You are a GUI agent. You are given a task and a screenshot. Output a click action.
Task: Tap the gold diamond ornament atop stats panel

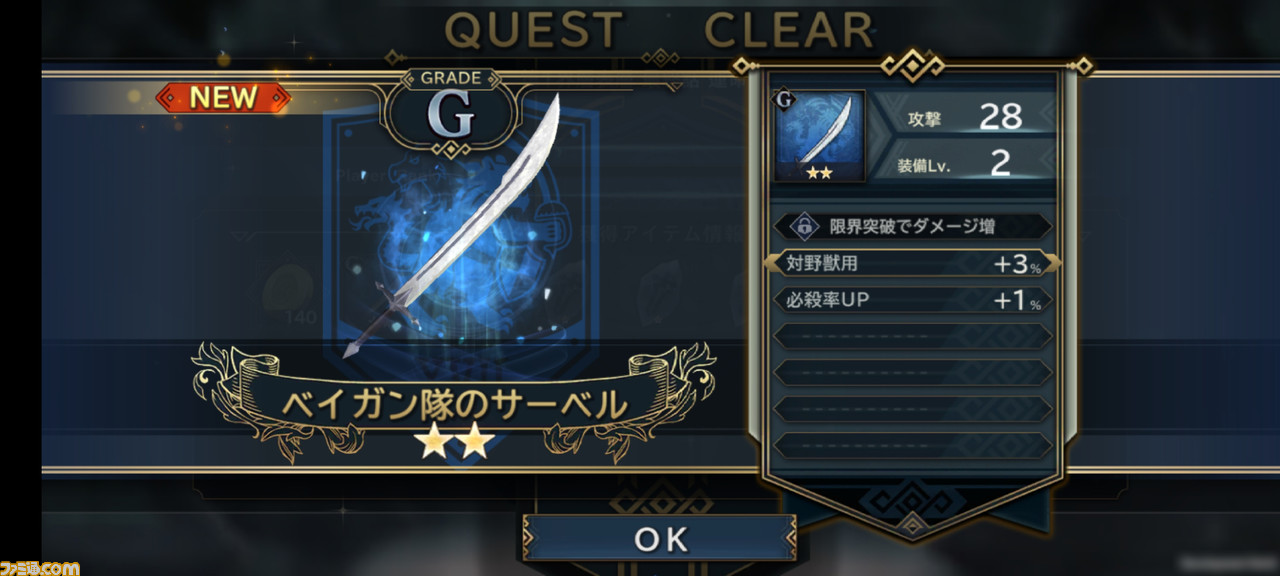coord(911,67)
